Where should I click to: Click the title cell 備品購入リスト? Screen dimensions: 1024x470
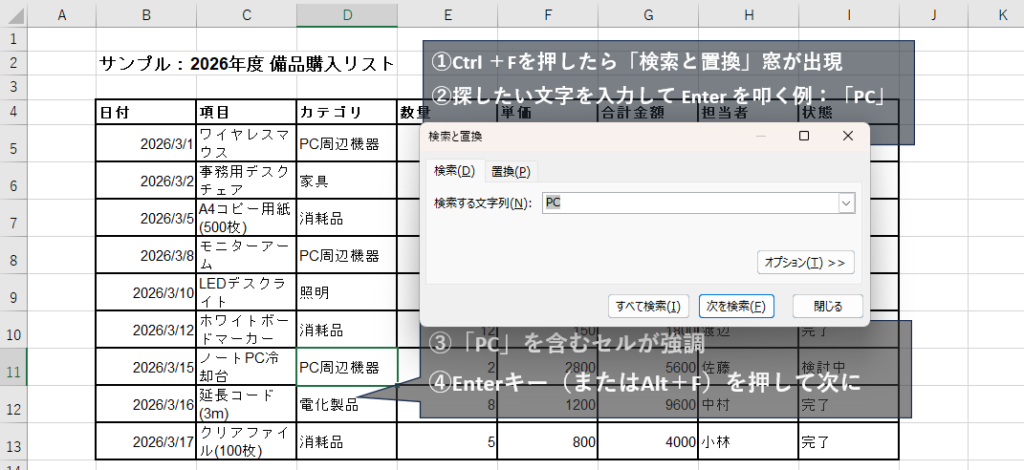pos(246,64)
